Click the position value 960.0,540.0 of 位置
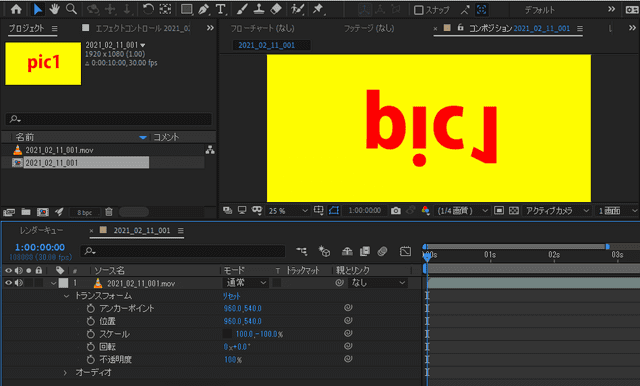640x386 pixels. (242, 321)
